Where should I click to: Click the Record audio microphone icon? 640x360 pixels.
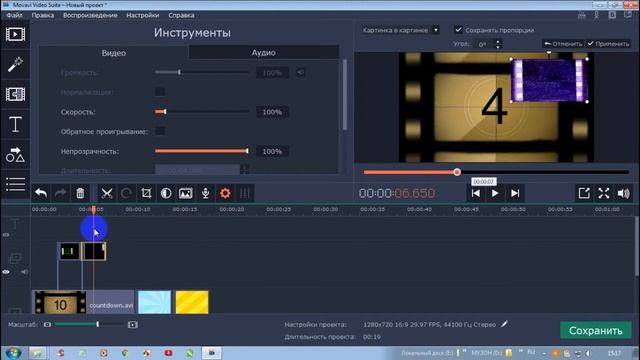pos(205,193)
